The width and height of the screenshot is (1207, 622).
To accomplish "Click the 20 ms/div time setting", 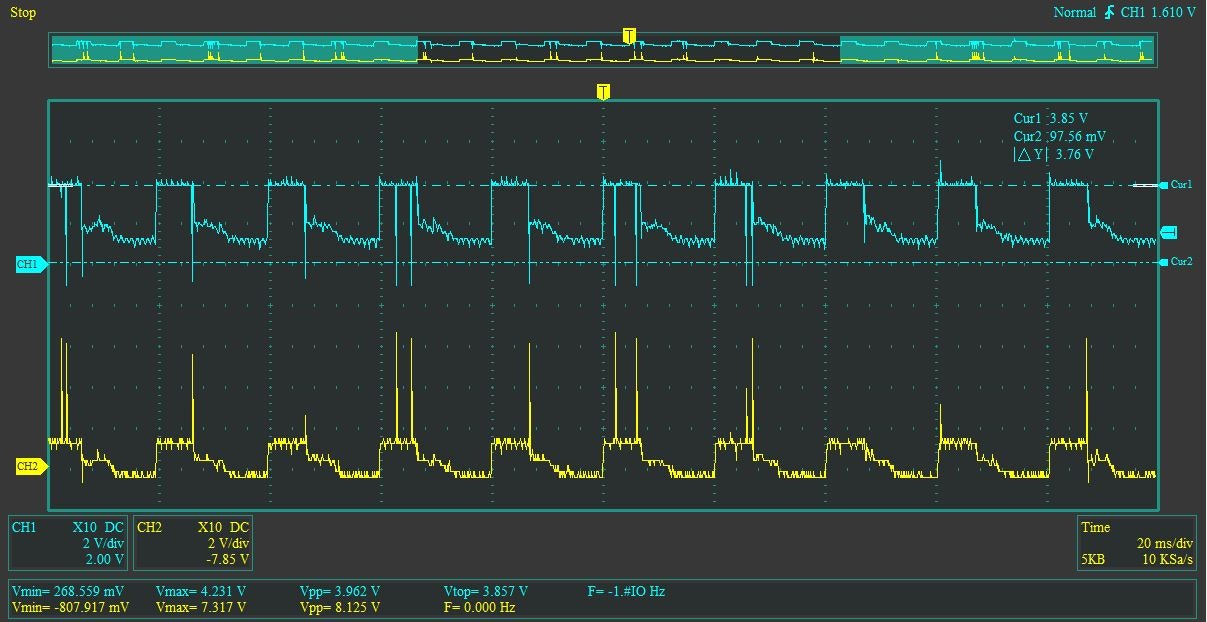I will [1165, 543].
